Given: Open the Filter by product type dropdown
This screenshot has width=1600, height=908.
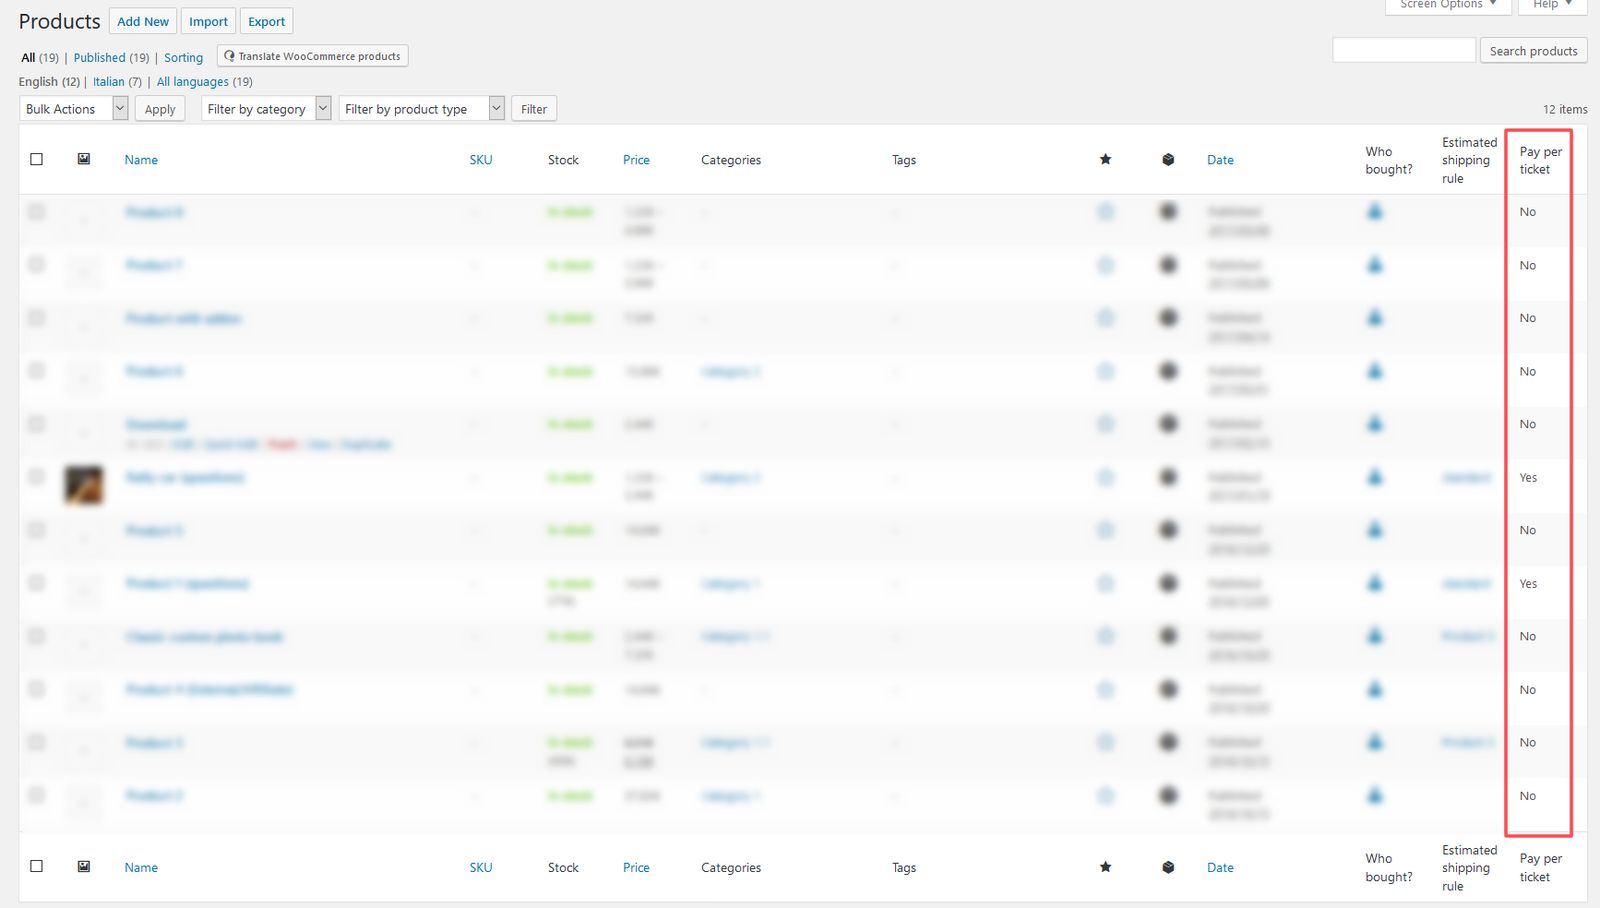Looking at the screenshot, I should tap(423, 109).
